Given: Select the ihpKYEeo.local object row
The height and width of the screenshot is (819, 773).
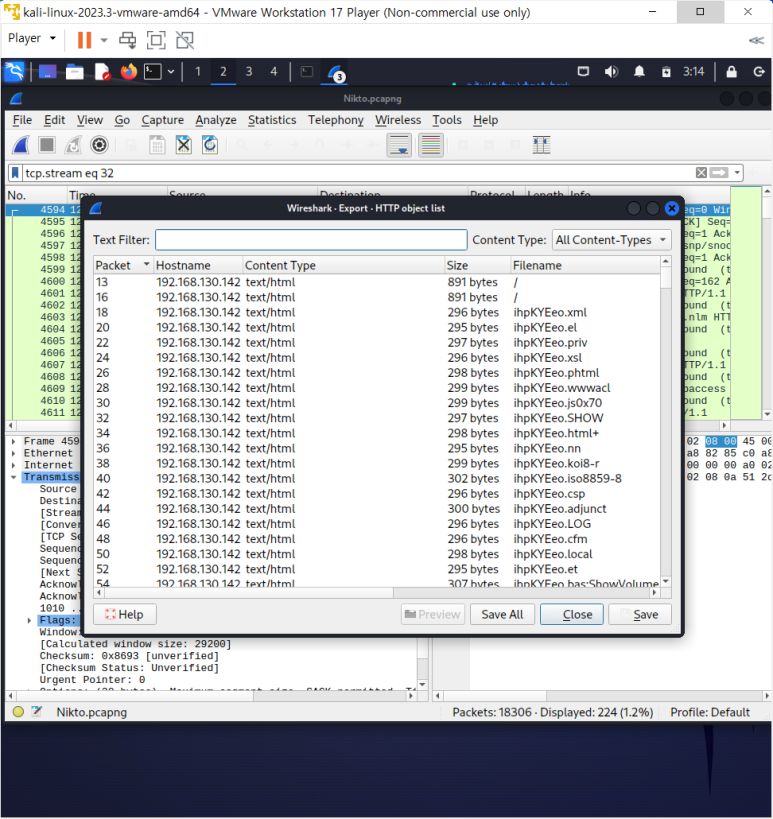Looking at the screenshot, I should (377, 554).
